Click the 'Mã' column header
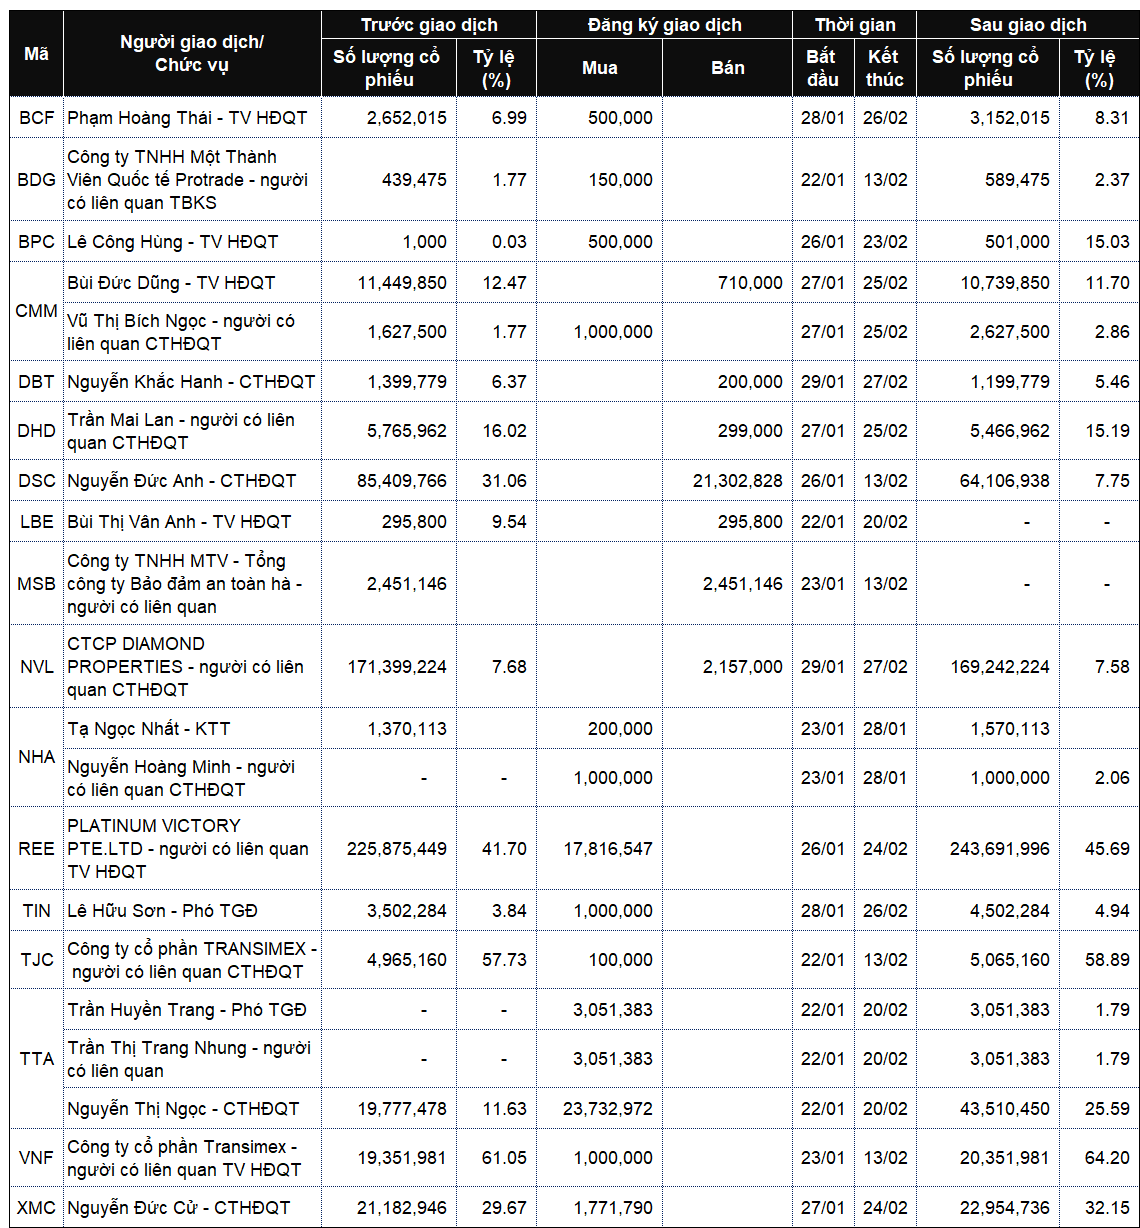The height and width of the screenshot is (1228, 1140). pos(36,54)
